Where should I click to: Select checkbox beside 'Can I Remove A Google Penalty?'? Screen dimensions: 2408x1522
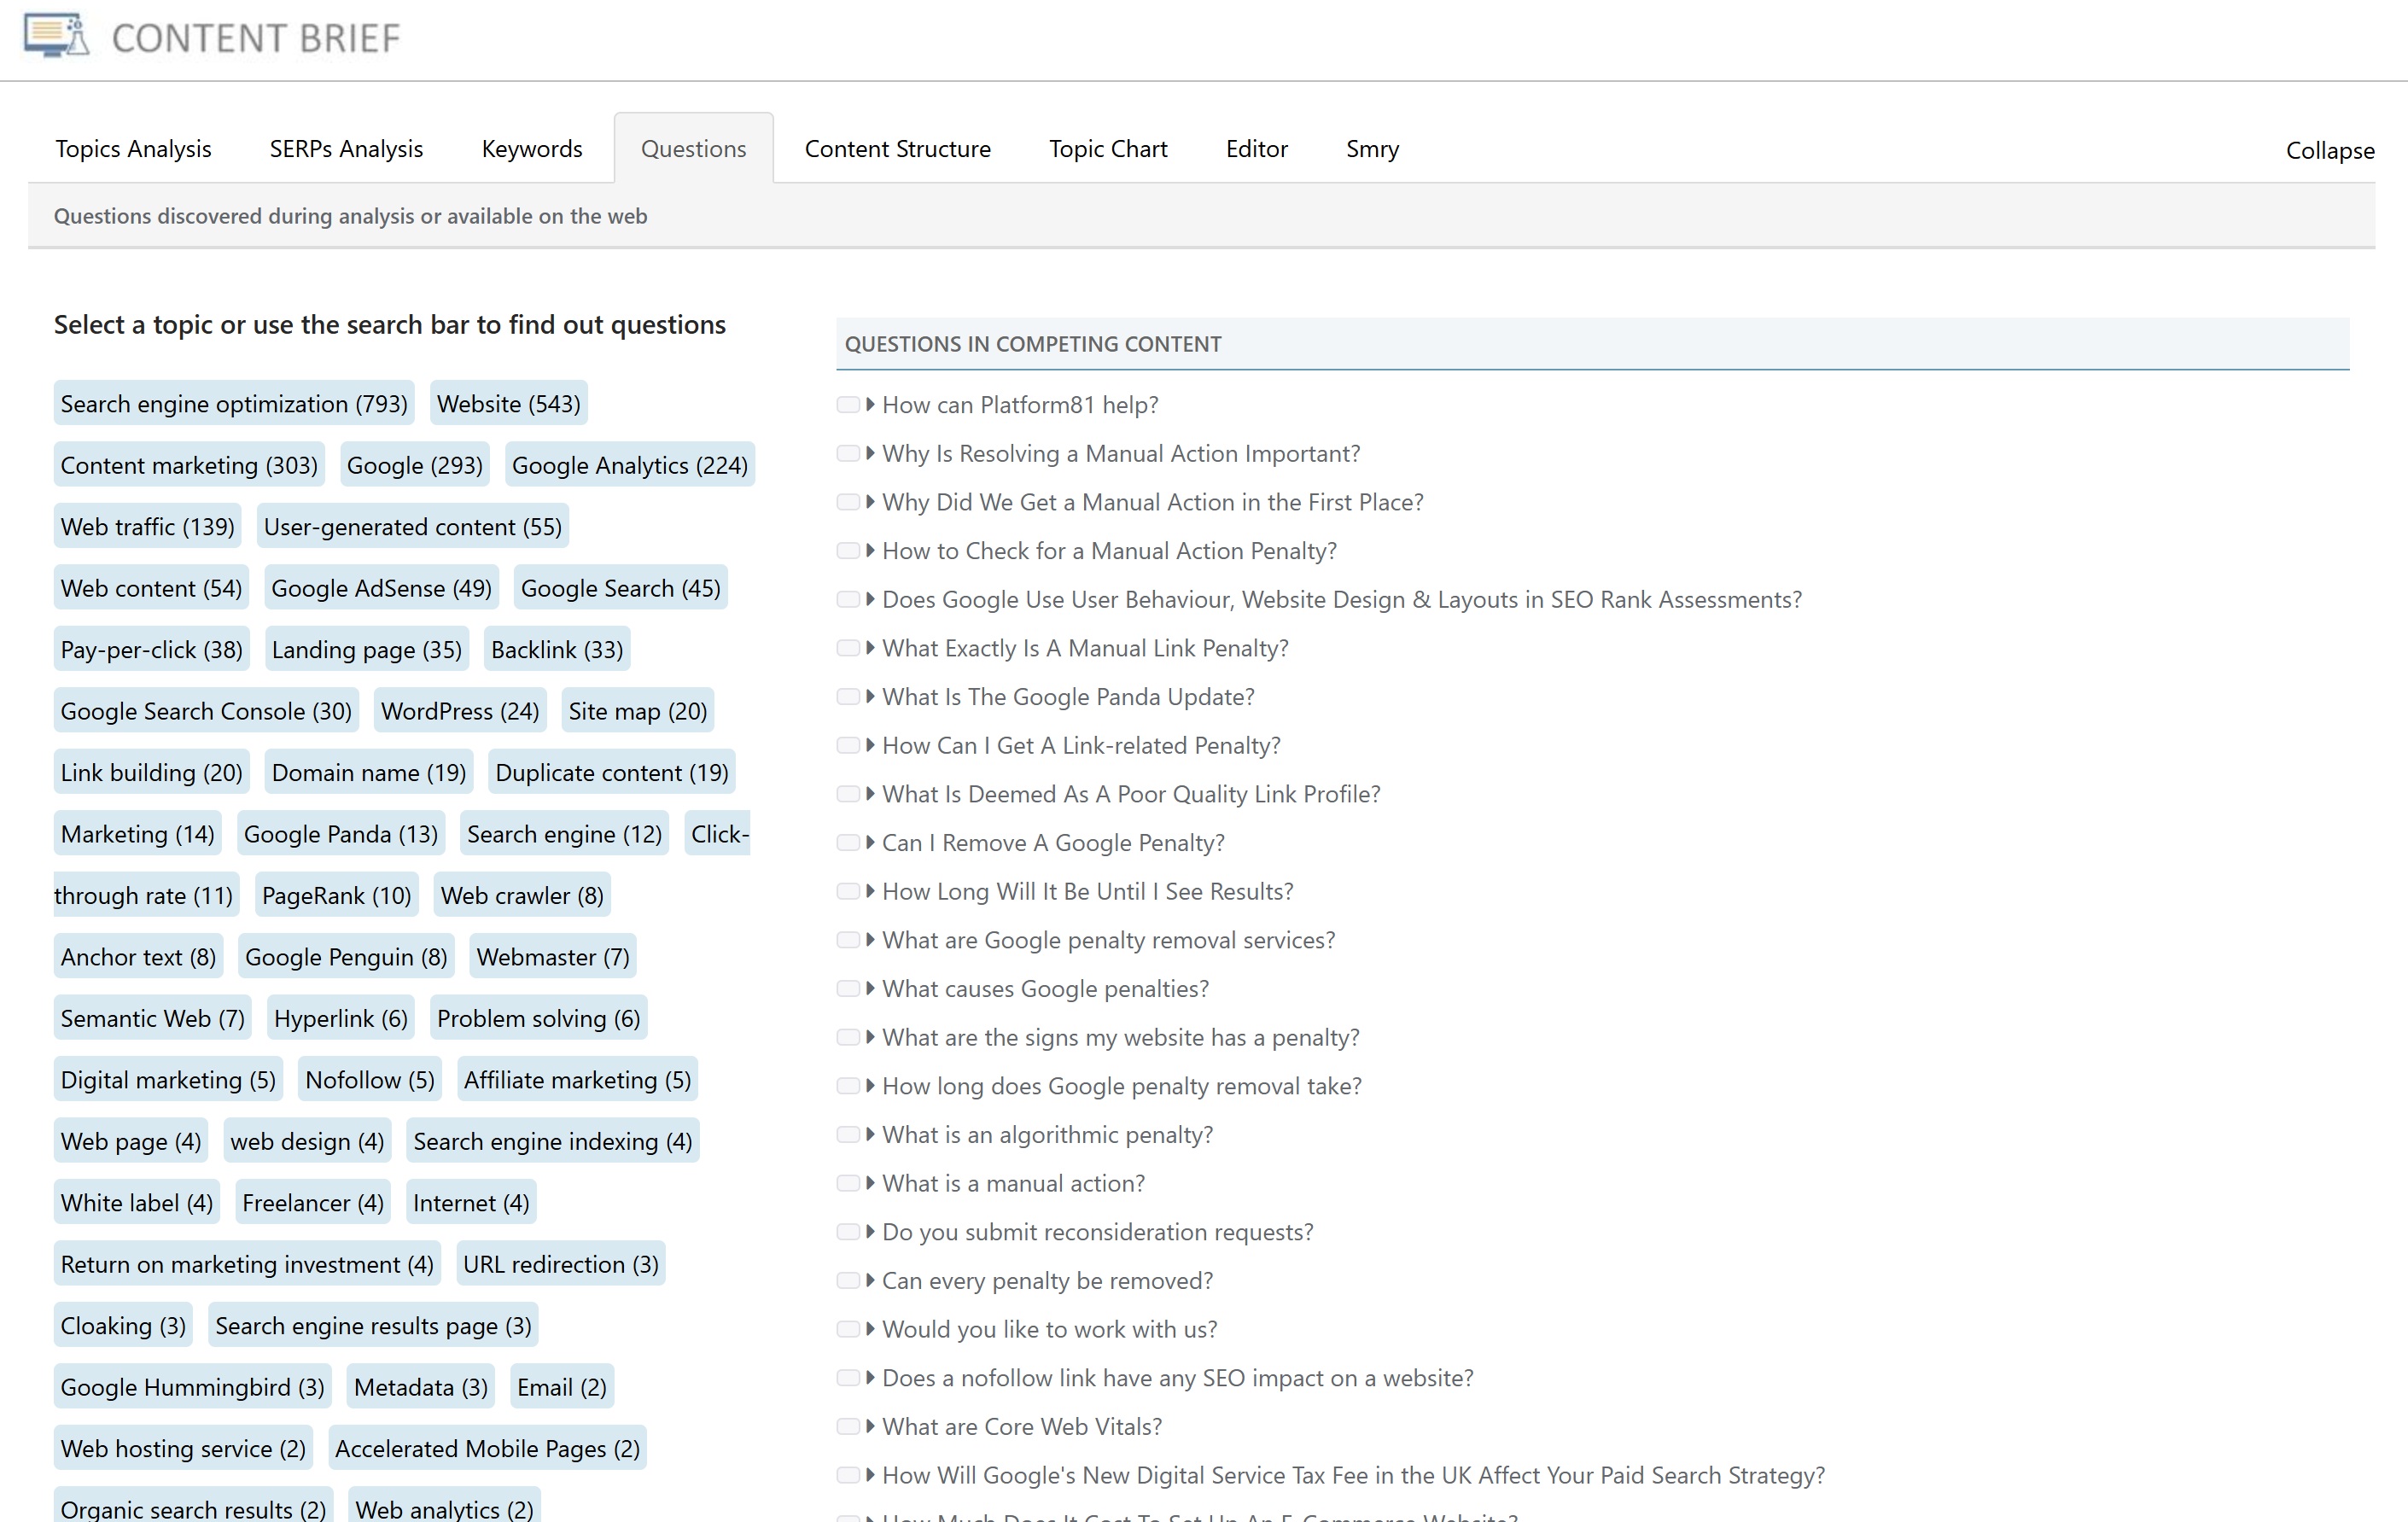point(848,843)
